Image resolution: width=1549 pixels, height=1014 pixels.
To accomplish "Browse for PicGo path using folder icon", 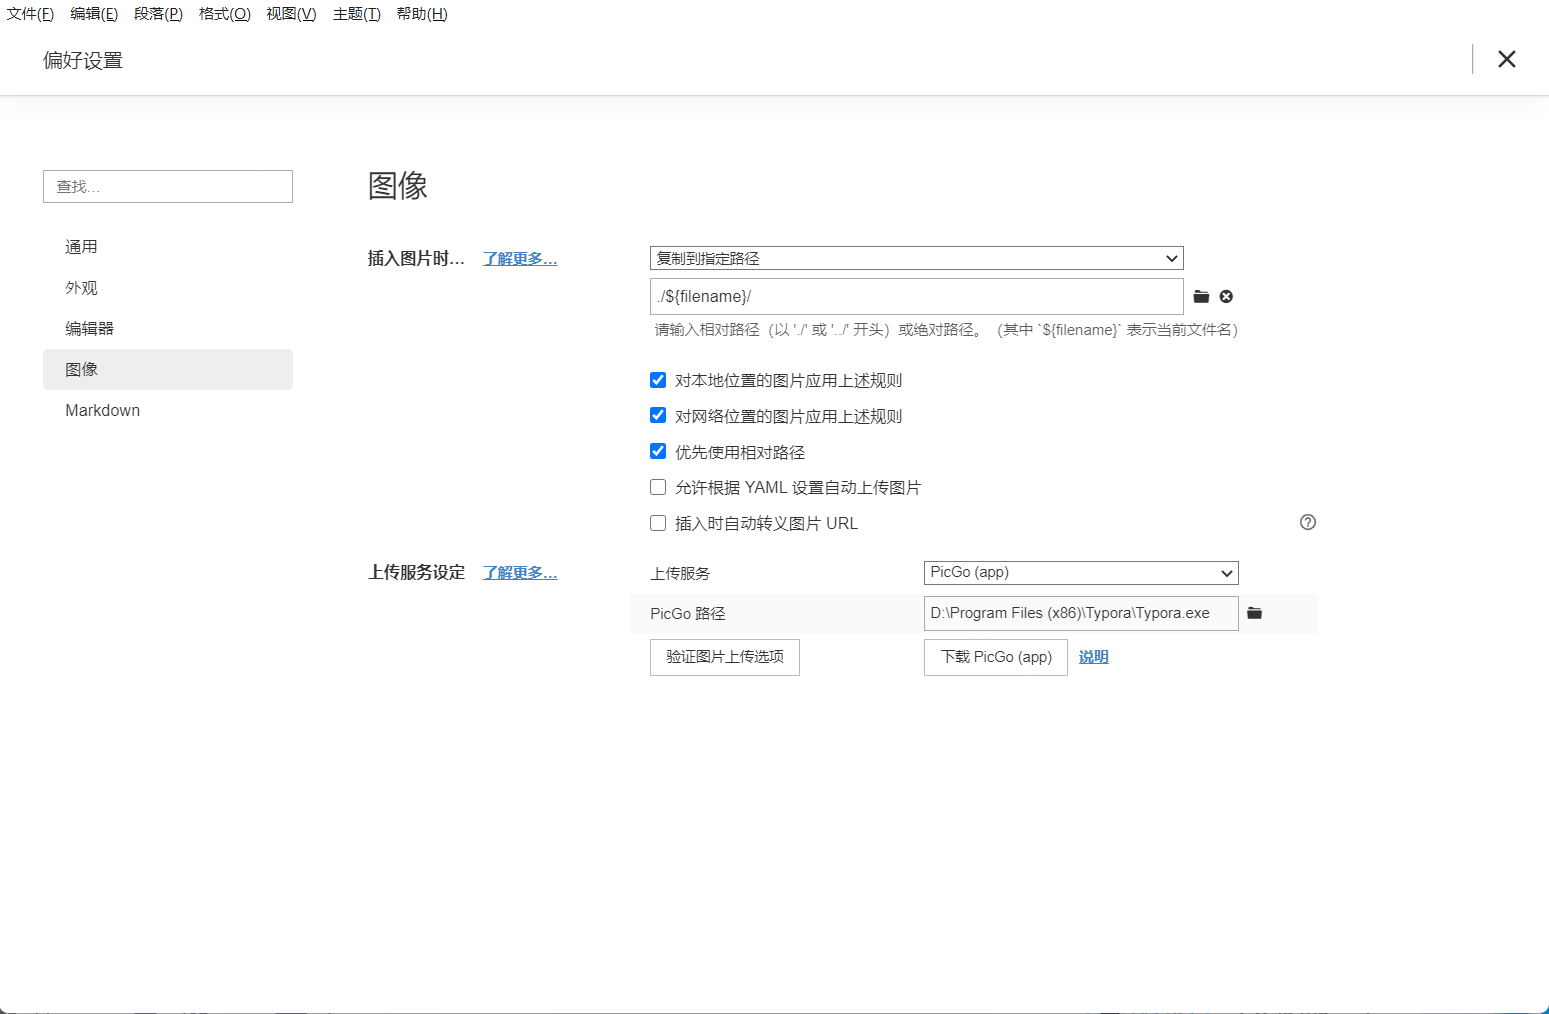I will [1254, 613].
